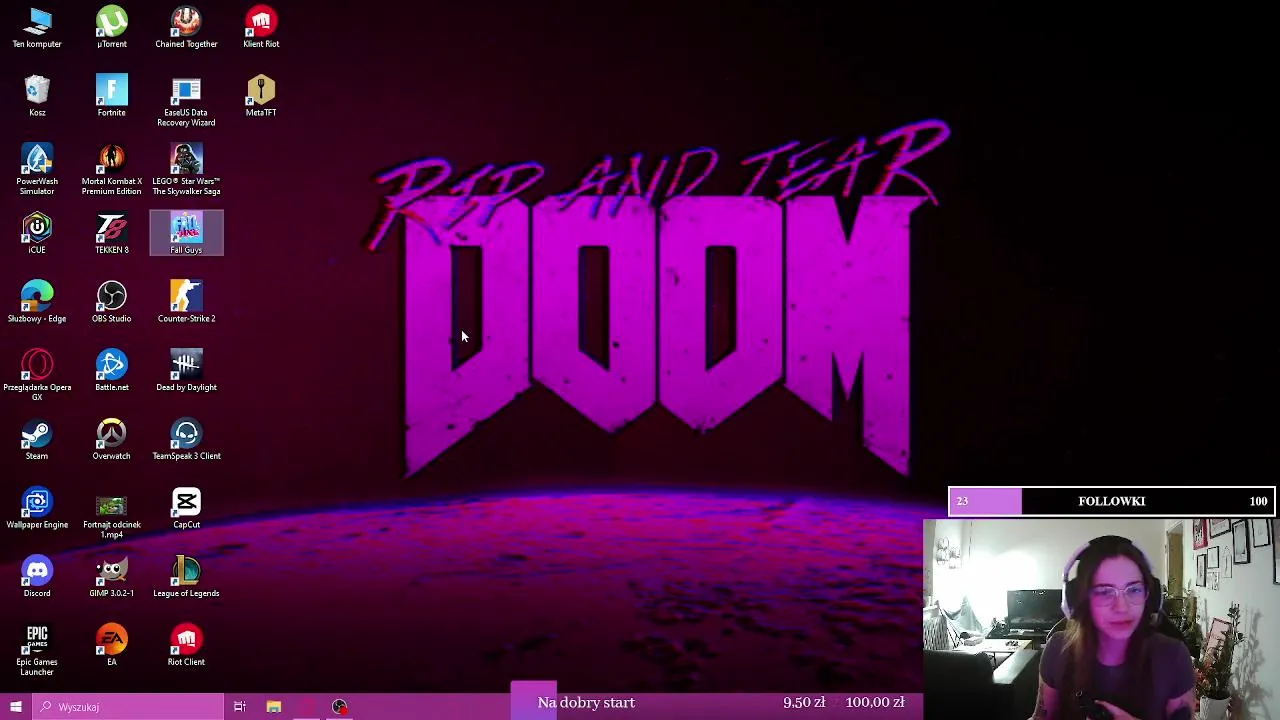The width and height of the screenshot is (1280, 720).
Task: Launch Overwatch from the desktop
Action: [x=112, y=439]
